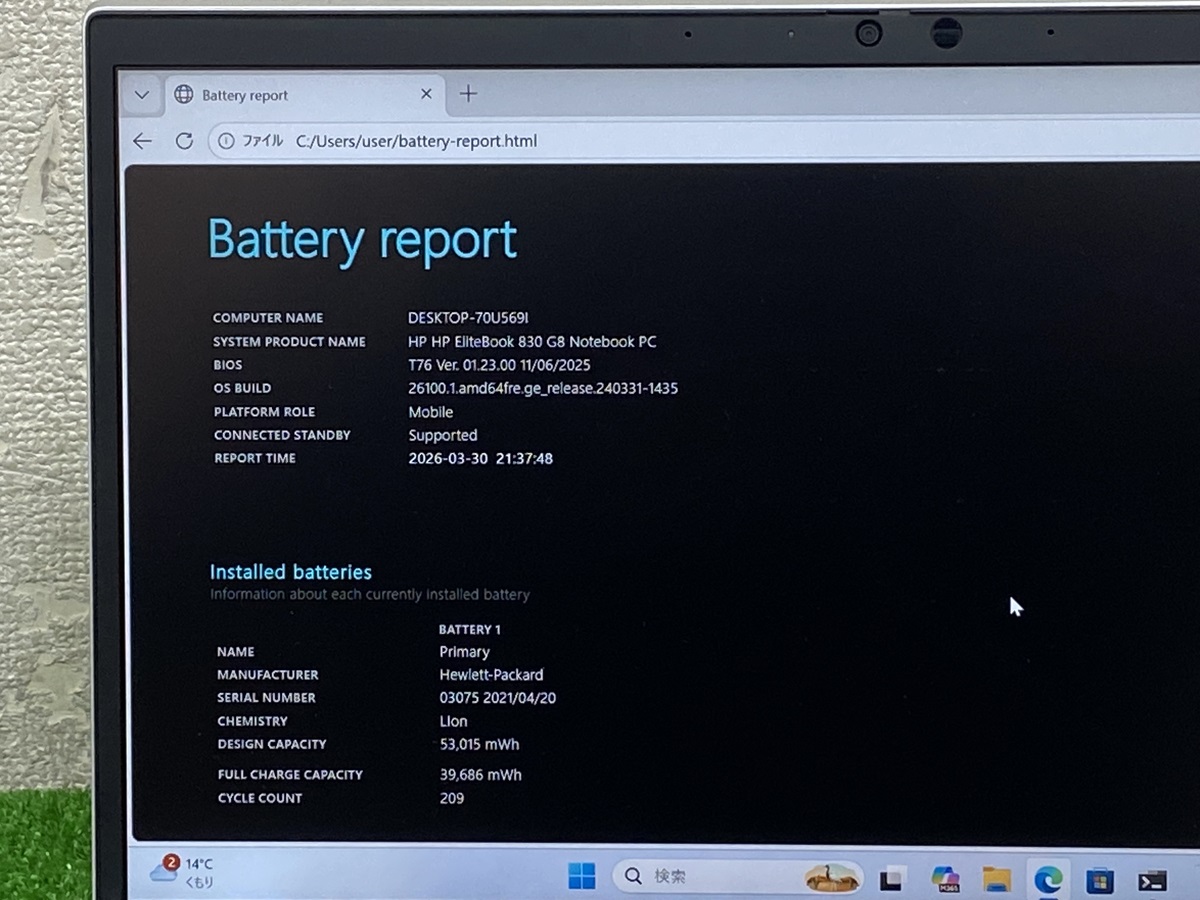Click the full charge capacity value 39,686 mWh

point(480,775)
